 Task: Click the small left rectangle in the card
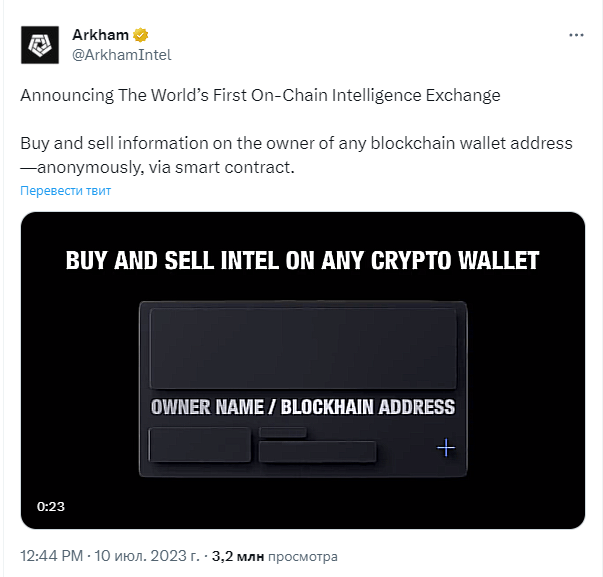200,444
